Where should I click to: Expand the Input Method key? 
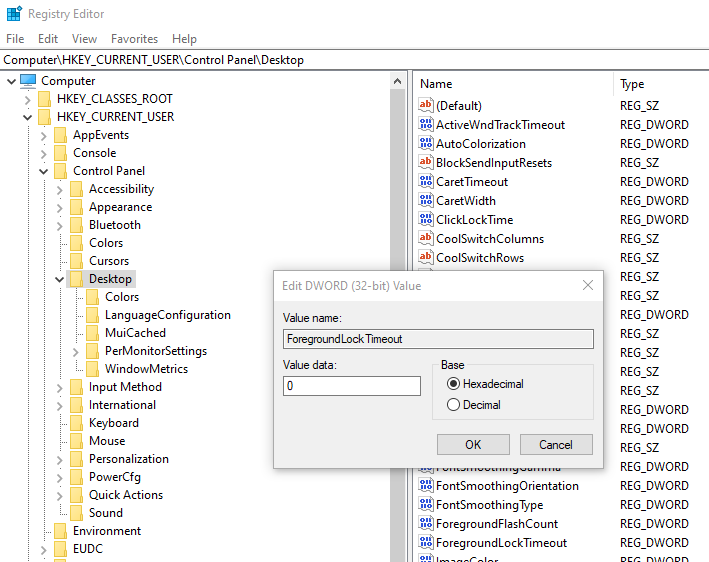tap(60, 388)
